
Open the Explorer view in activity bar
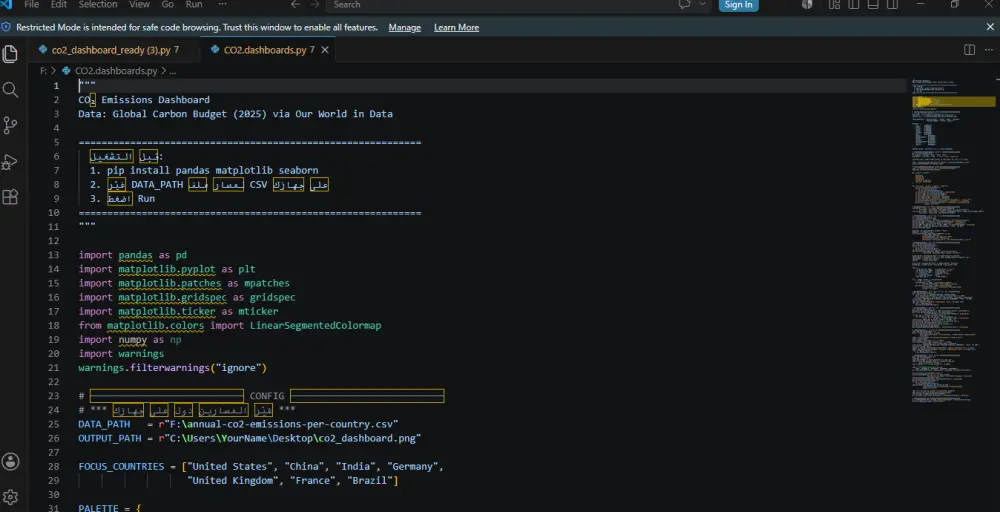[10, 54]
